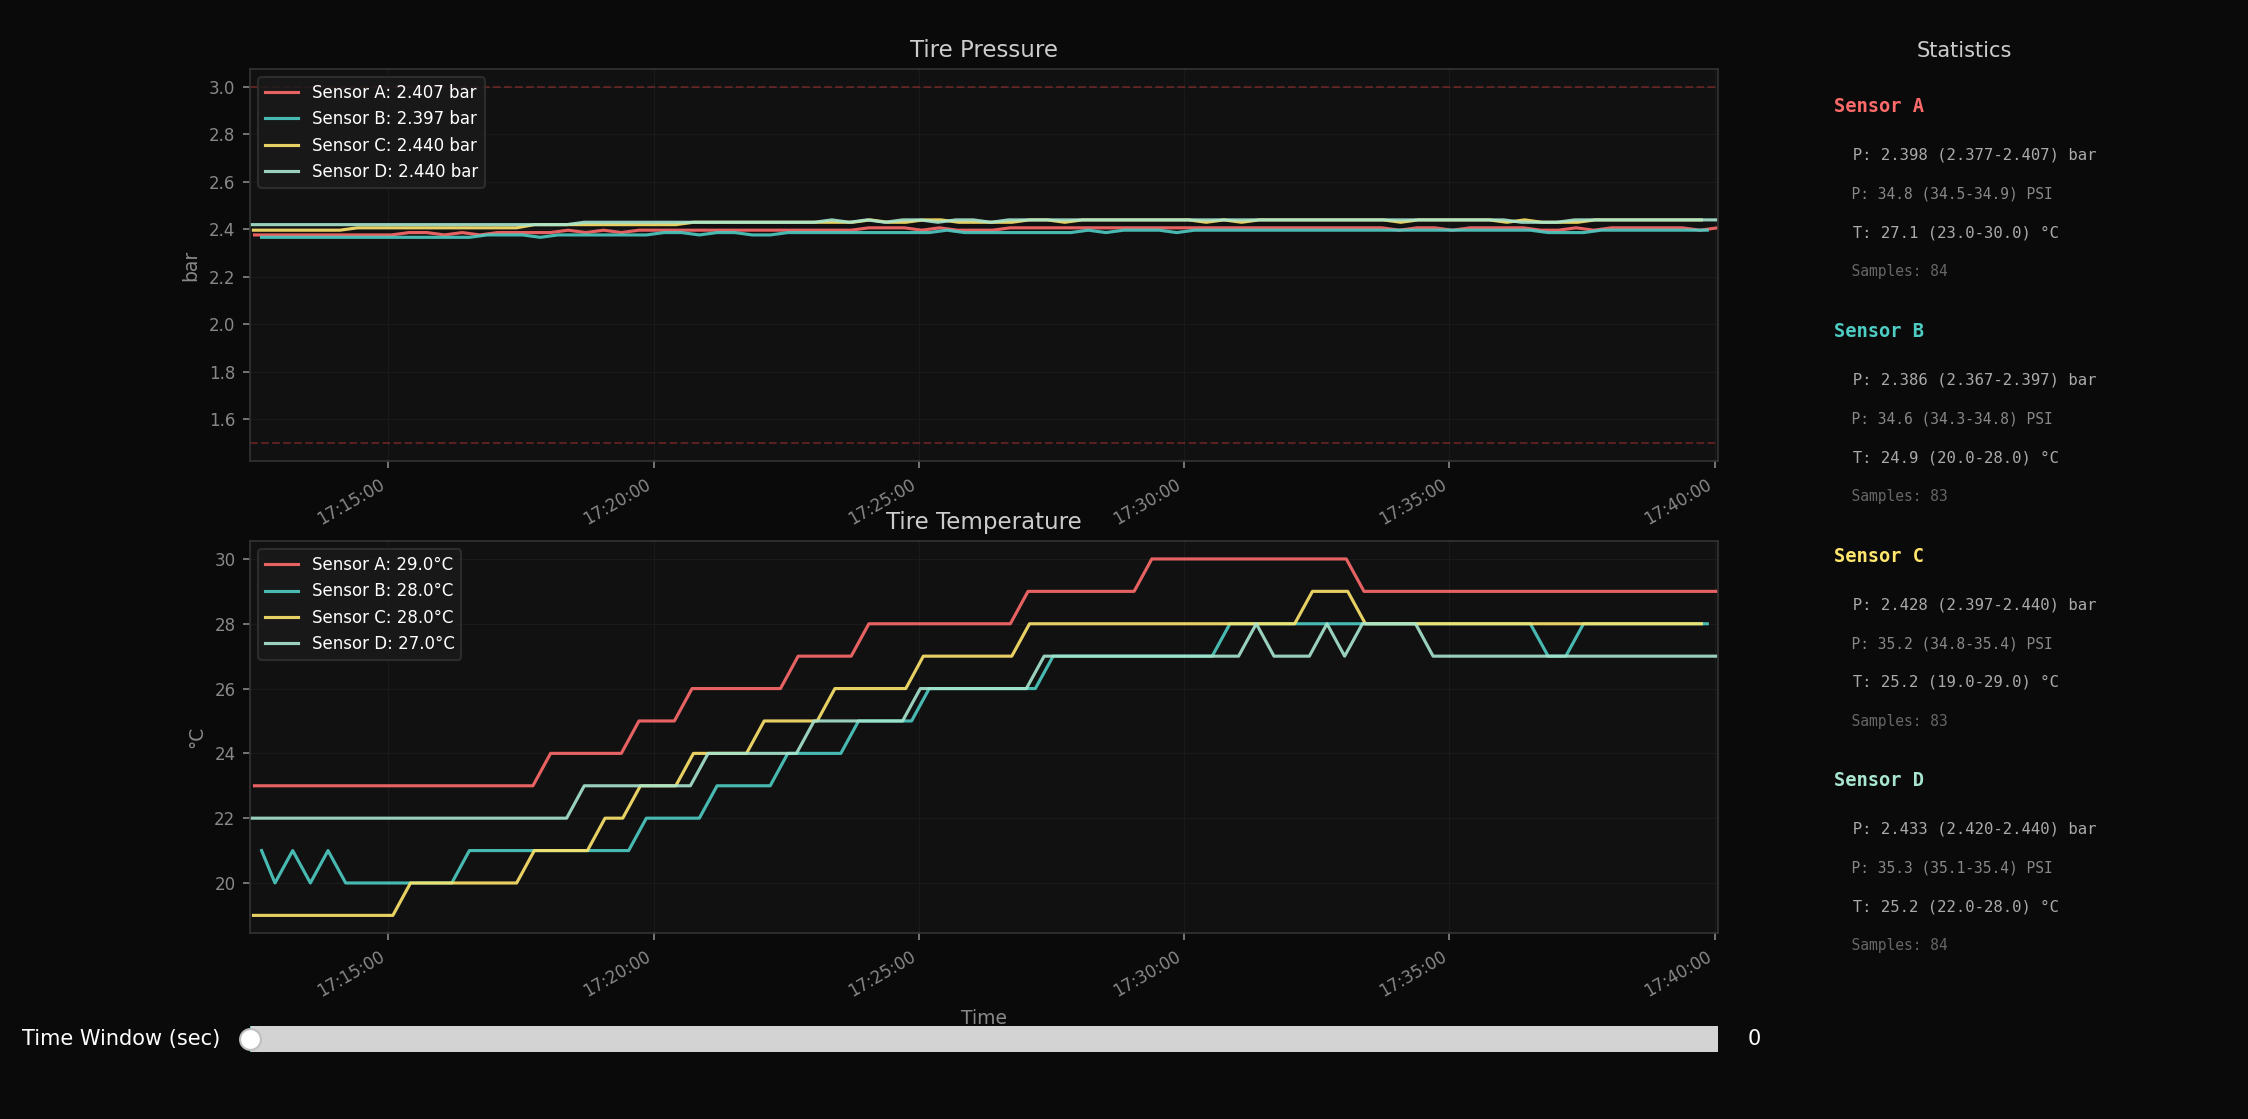The image size is (2248, 1119).
Task: Click the Tire Temperature chart title
Action: [x=983, y=521]
